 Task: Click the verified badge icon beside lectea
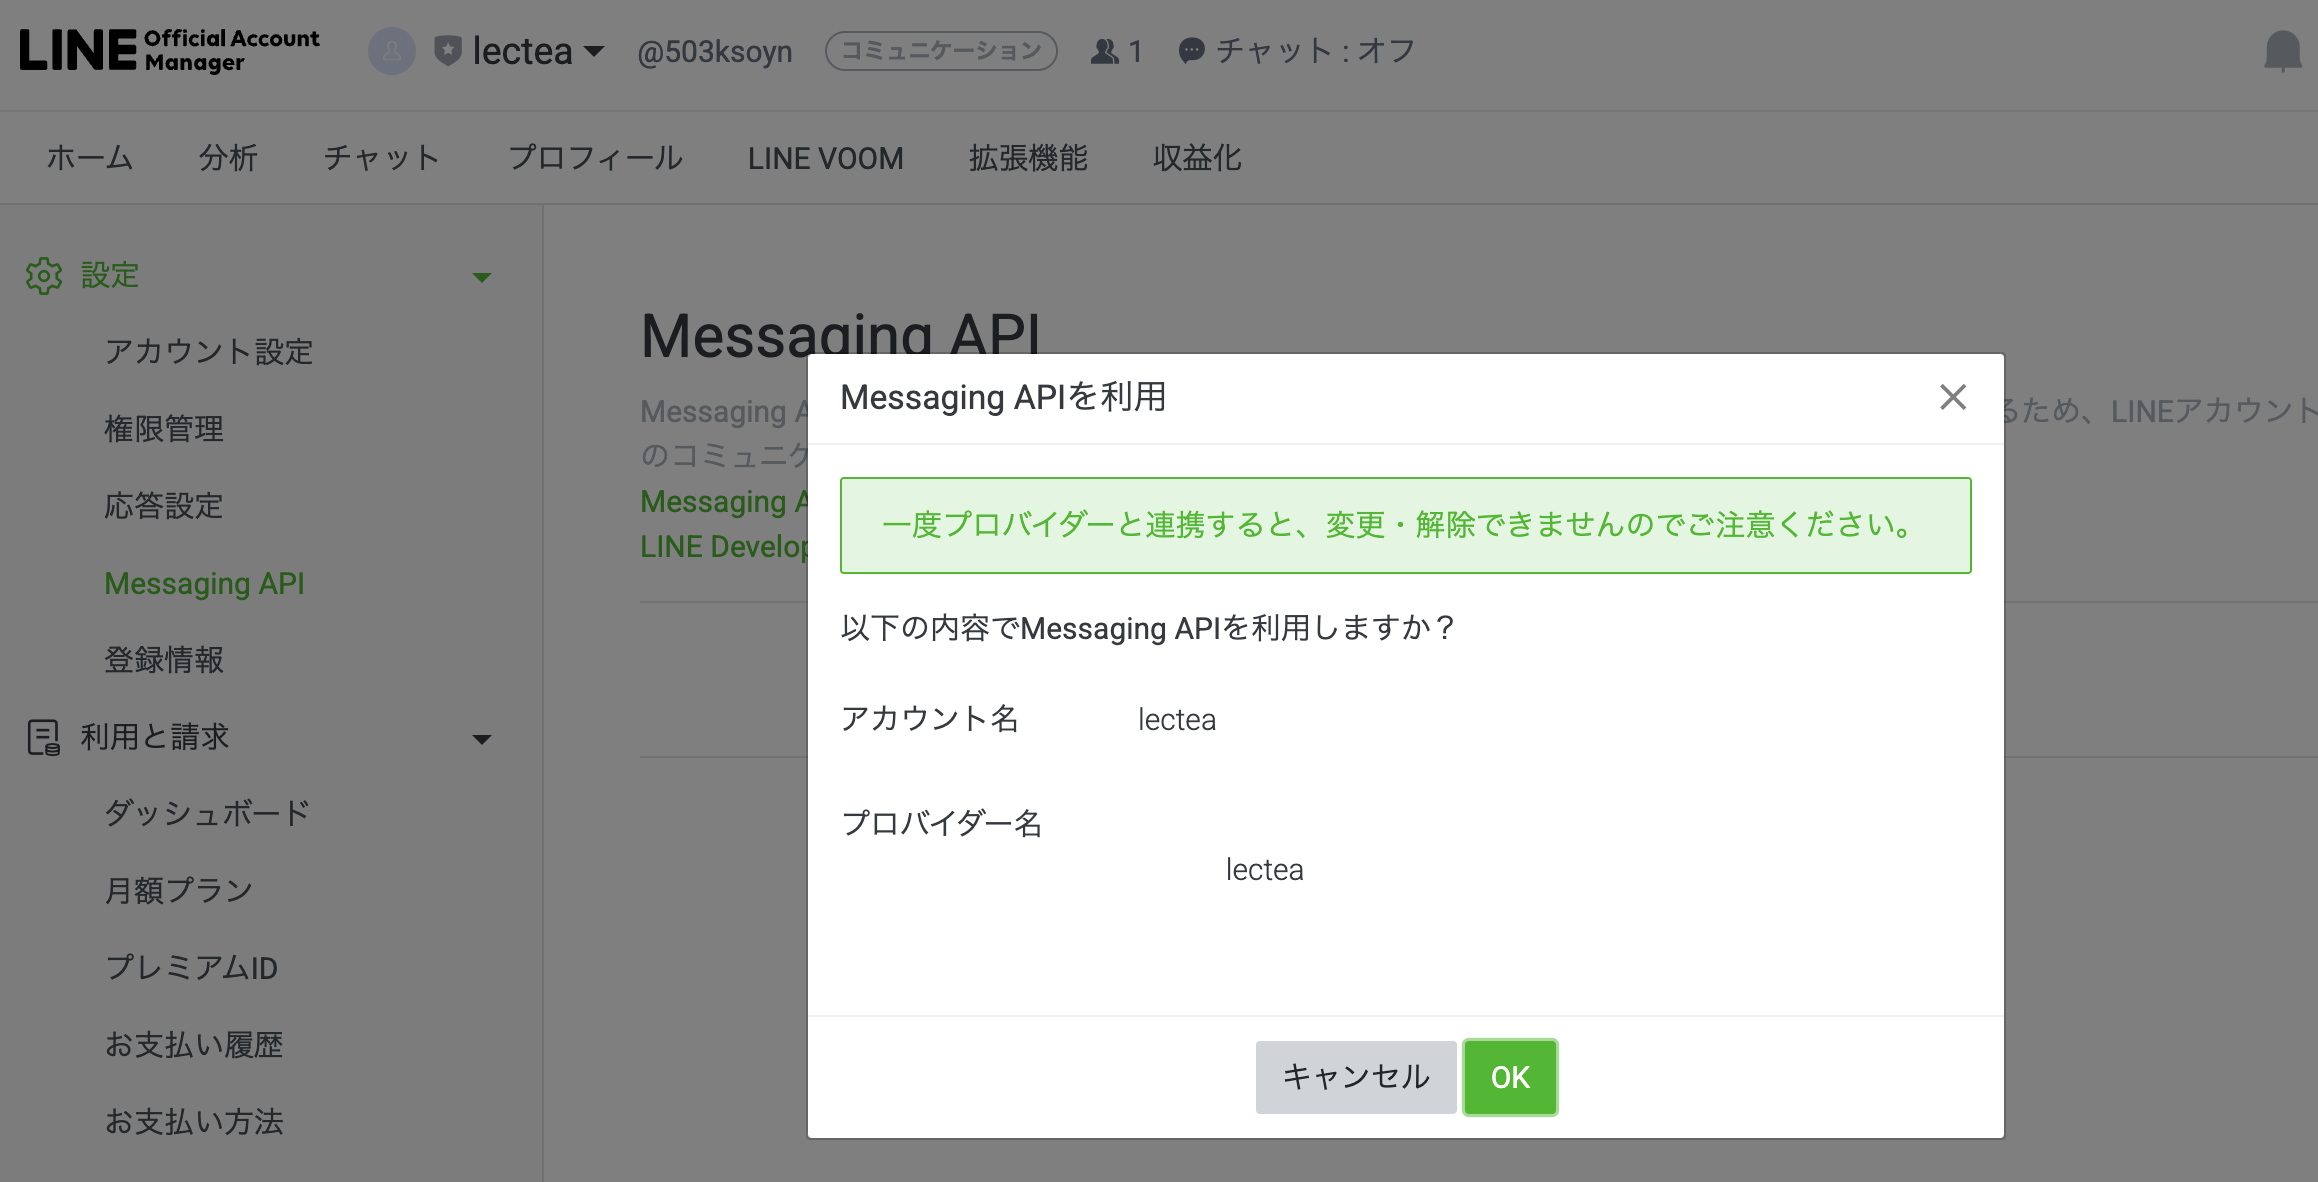pyautogui.click(x=447, y=51)
